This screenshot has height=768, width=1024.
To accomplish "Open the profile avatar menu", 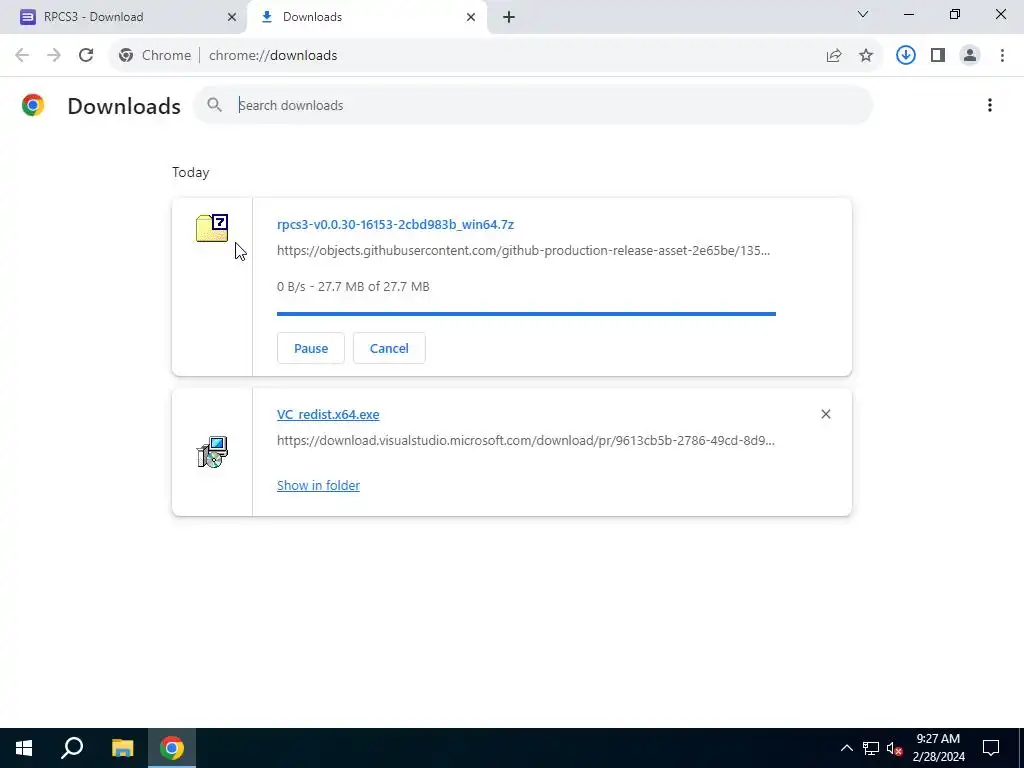I will [x=970, y=56].
